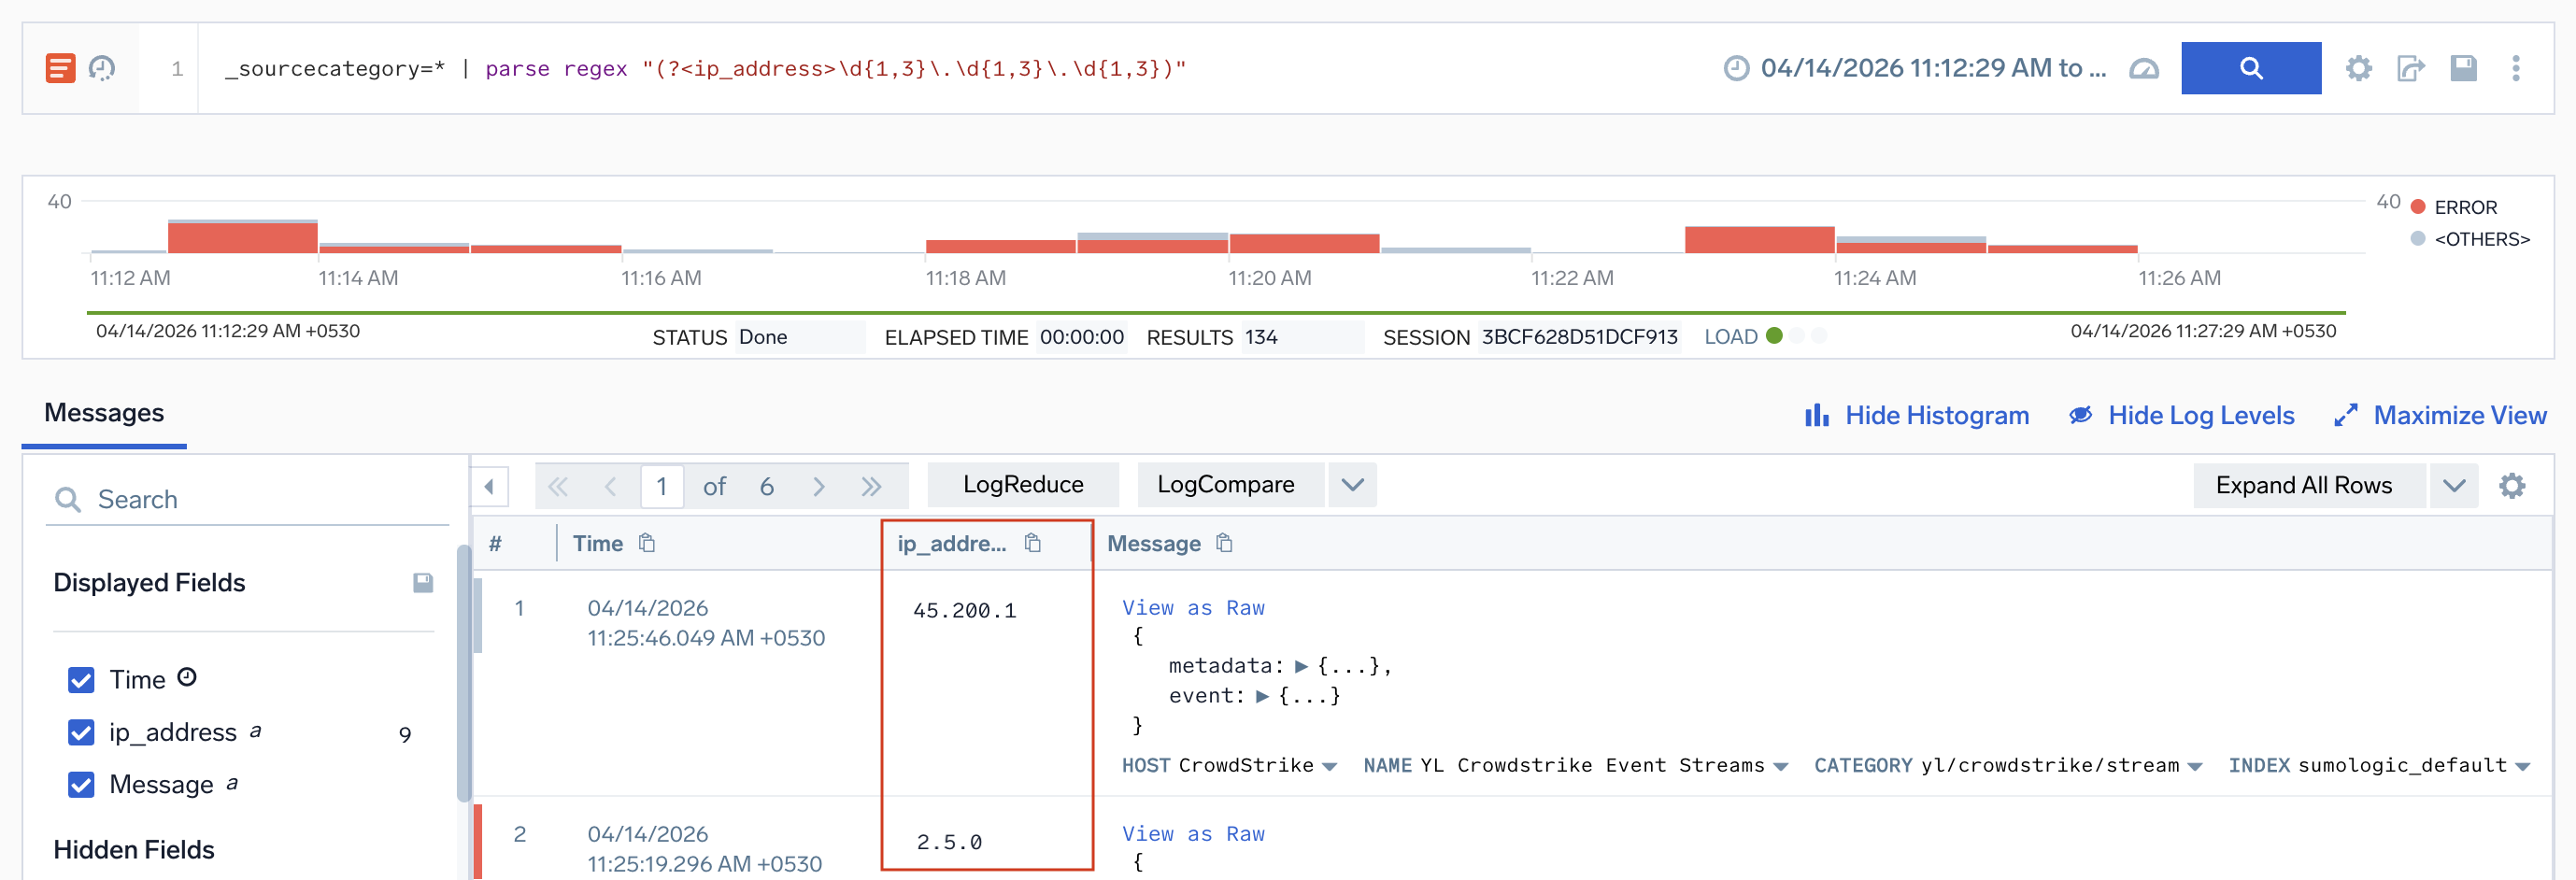Save the search with the floppy disk icon
The image size is (2576, 880).
tap(2463, 68)
